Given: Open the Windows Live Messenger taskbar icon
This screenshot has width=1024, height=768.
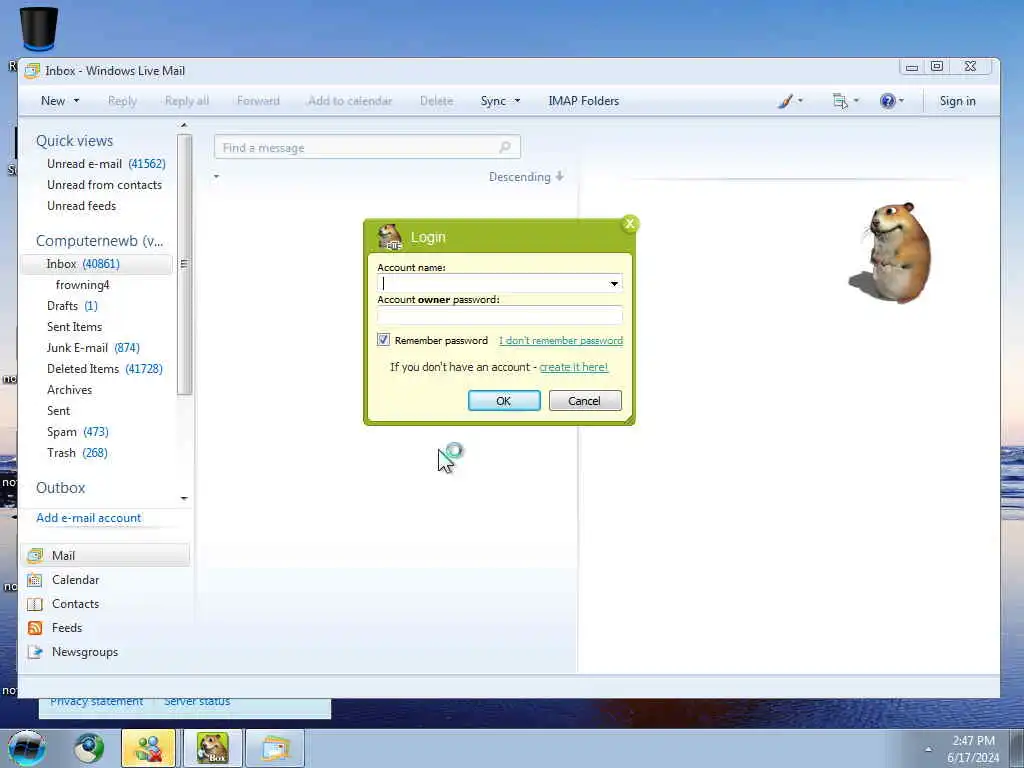Looking at the screenshot, I should pos(148,748).
